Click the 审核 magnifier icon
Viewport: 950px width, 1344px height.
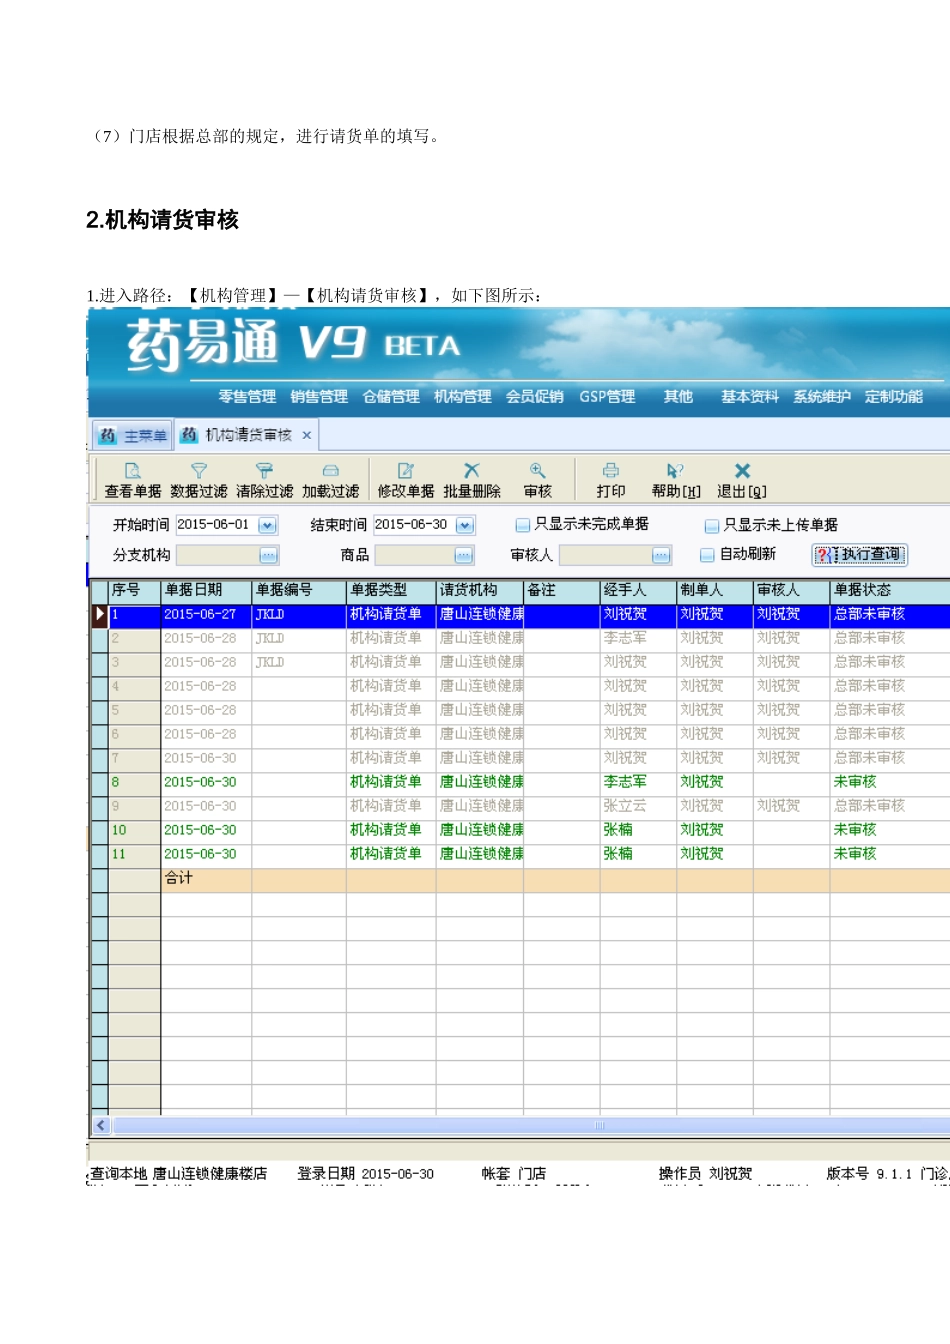[x=537, y=470]
